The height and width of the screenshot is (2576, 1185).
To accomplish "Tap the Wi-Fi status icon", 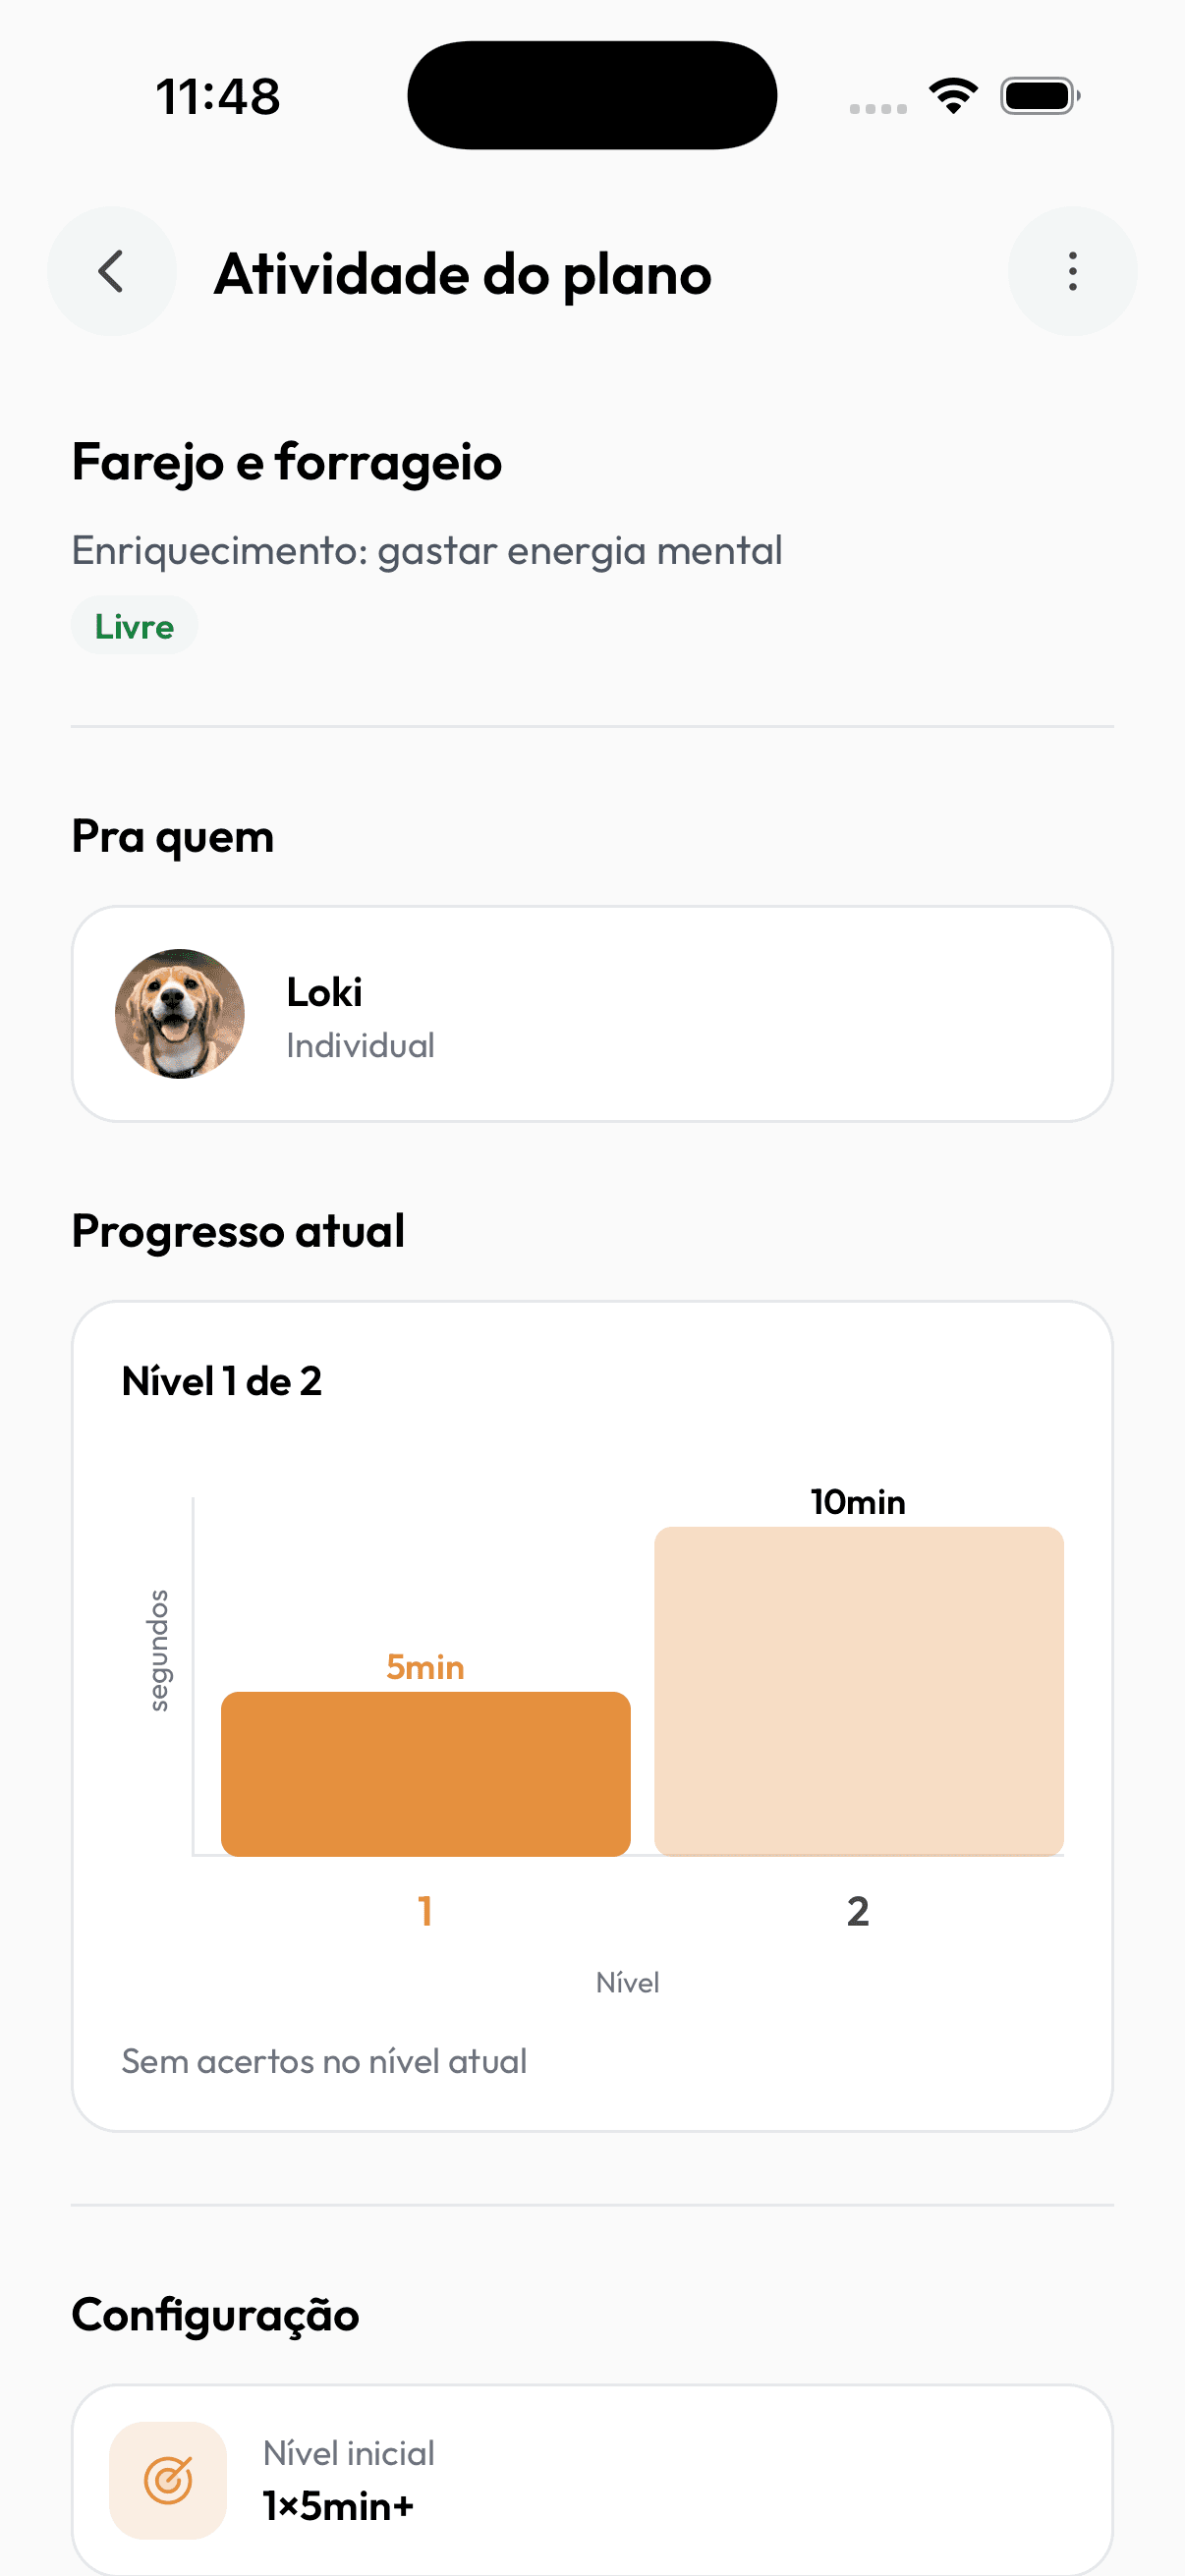I will click(x=953, y=96).
